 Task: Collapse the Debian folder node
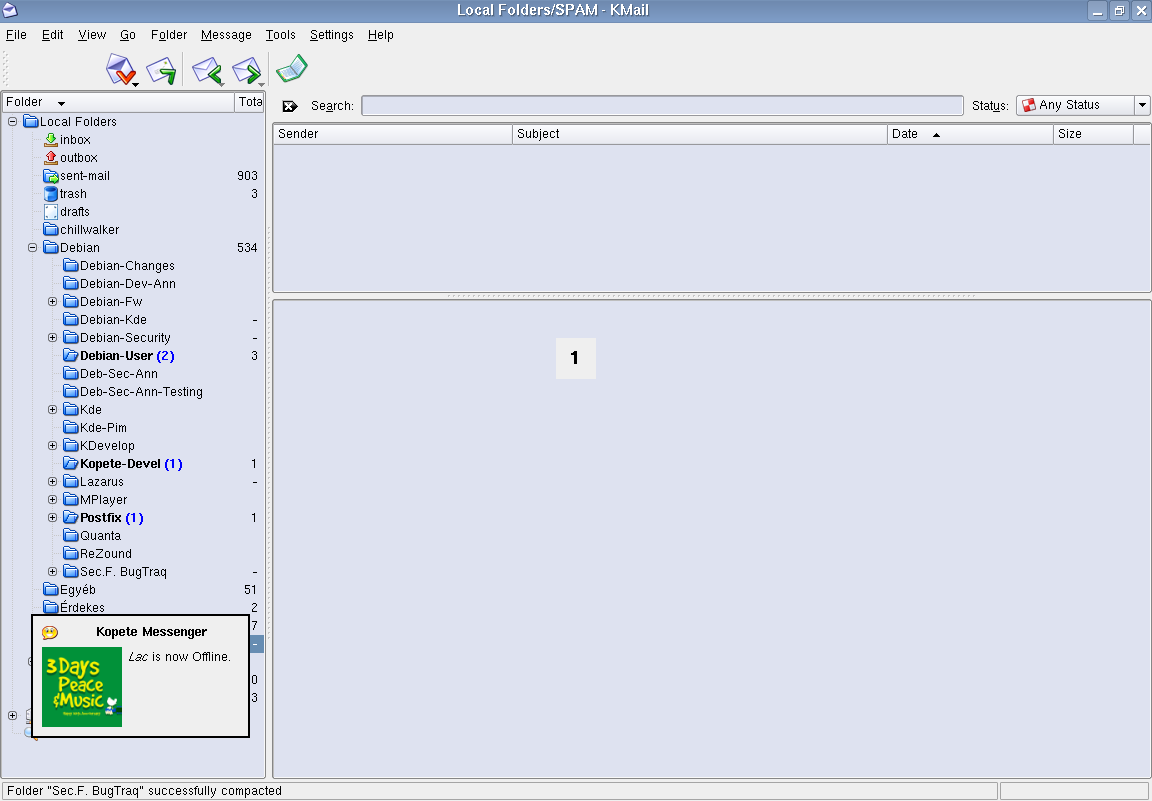pyautogui.click(x=32, y=248)
